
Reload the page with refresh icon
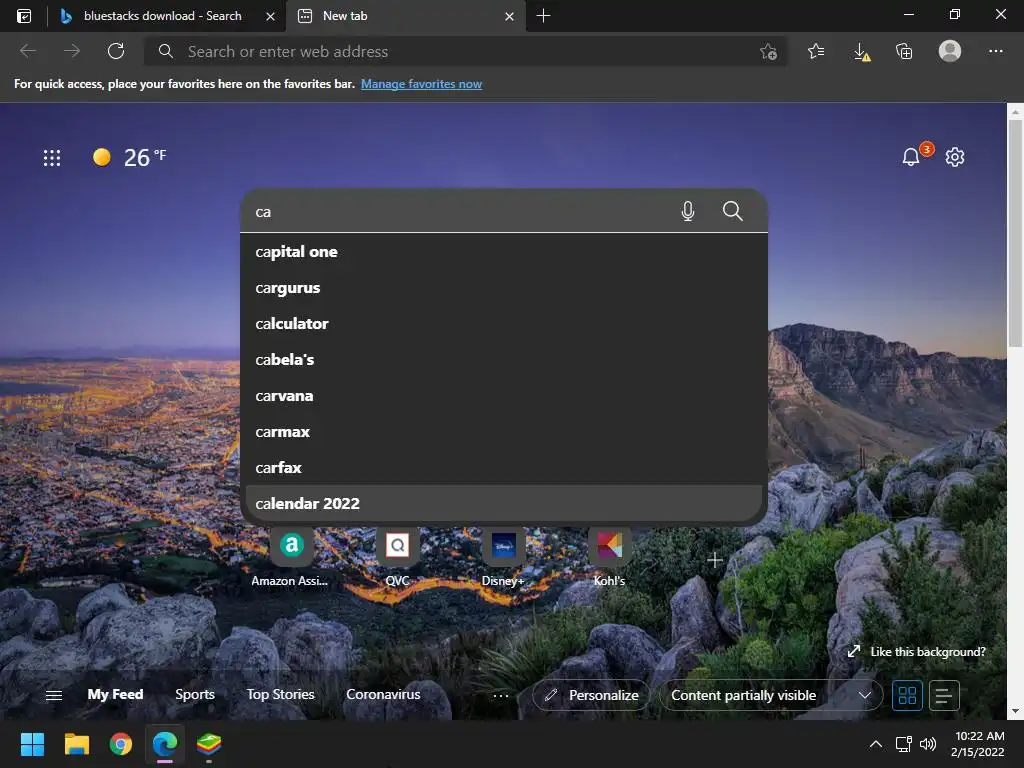[116, 51]
